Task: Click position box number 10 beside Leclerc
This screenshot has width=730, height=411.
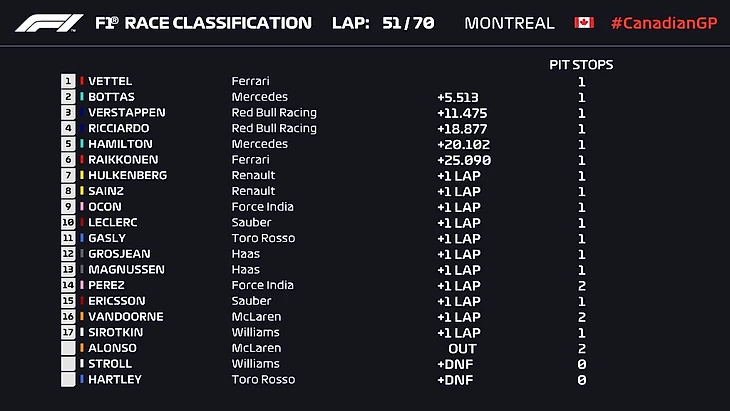Action: point(68,222)
